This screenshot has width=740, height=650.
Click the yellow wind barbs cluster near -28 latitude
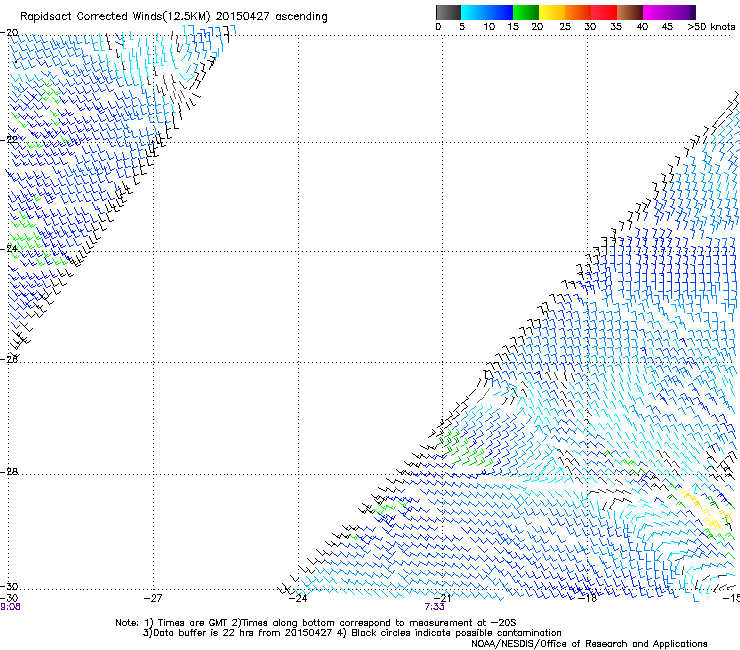[701, 507]
